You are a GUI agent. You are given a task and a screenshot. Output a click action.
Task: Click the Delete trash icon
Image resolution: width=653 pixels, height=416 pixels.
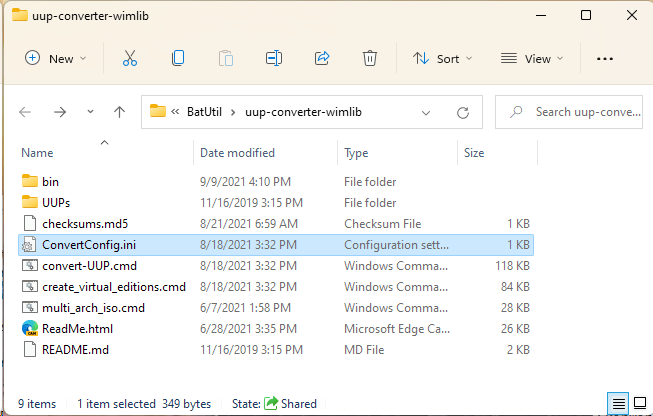370,59
